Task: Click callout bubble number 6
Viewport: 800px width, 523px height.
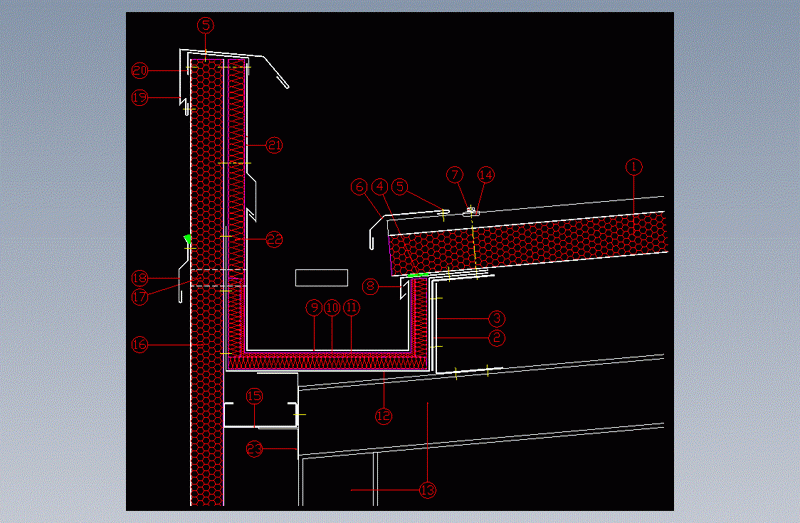Action: coord(359,186)
